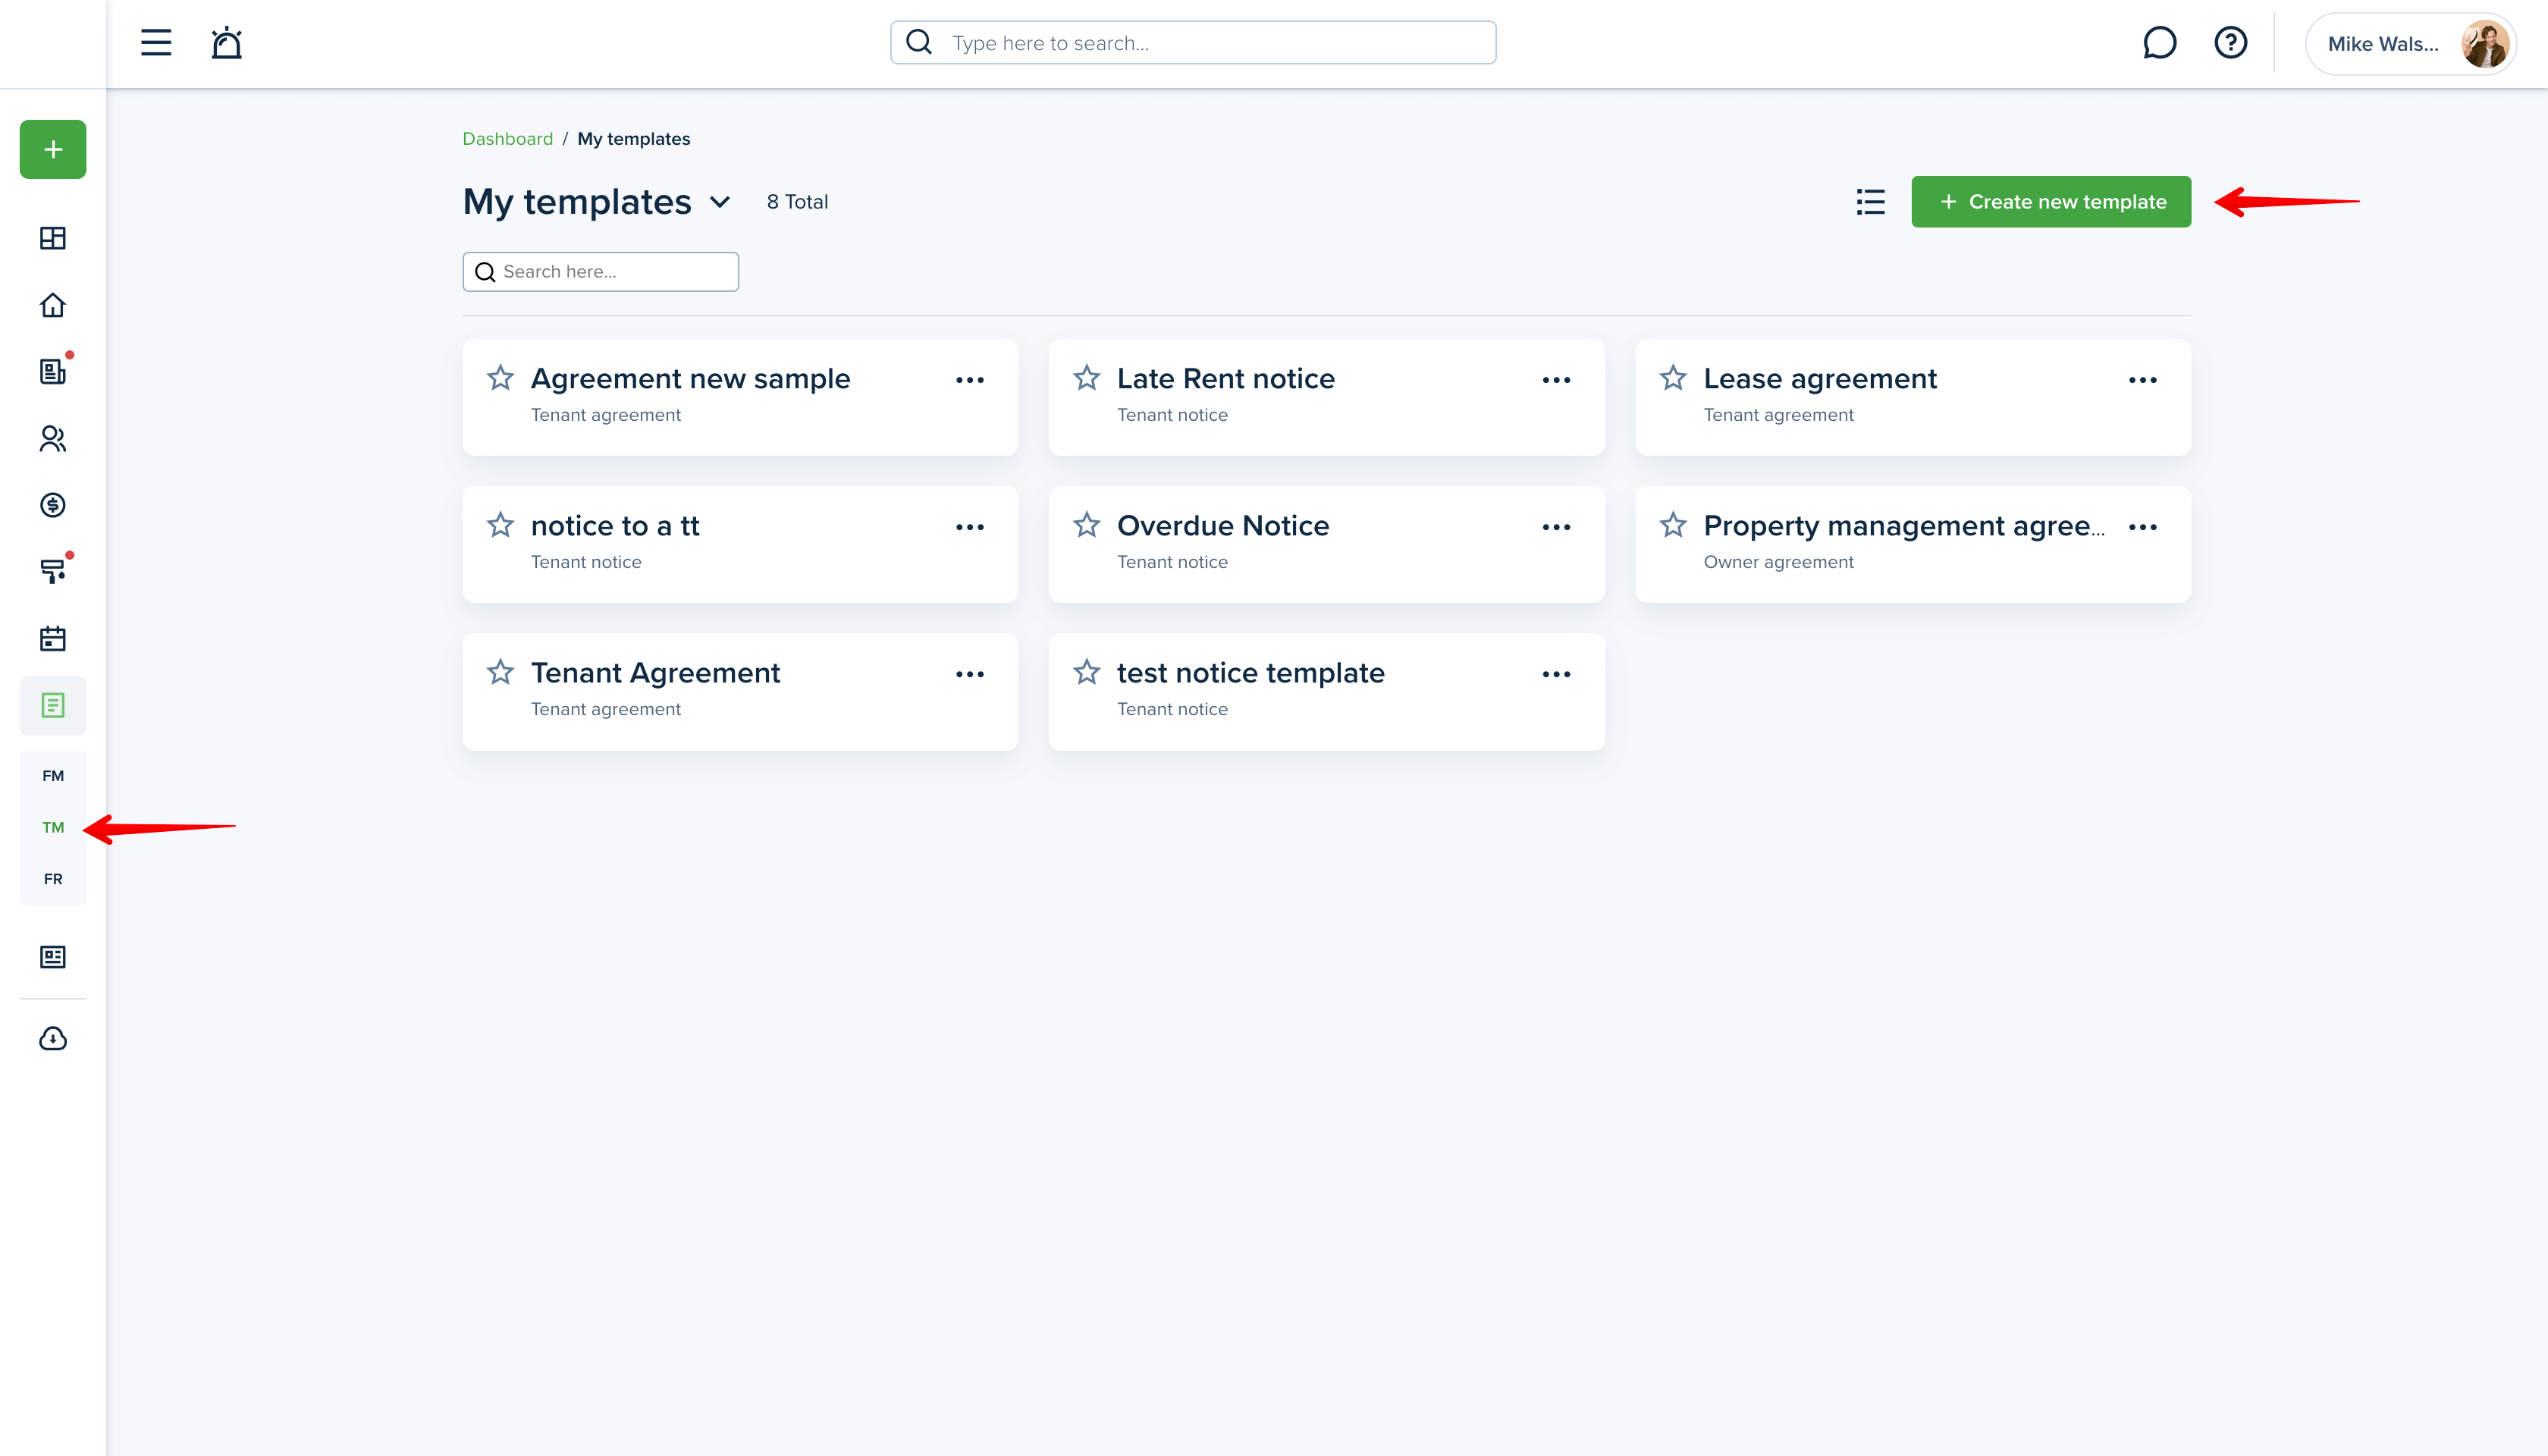Image resolution: width=2548 pixels, height=1456 pixels.
Task: Open the calendar icon in sidebar
Action: (53, 638)
